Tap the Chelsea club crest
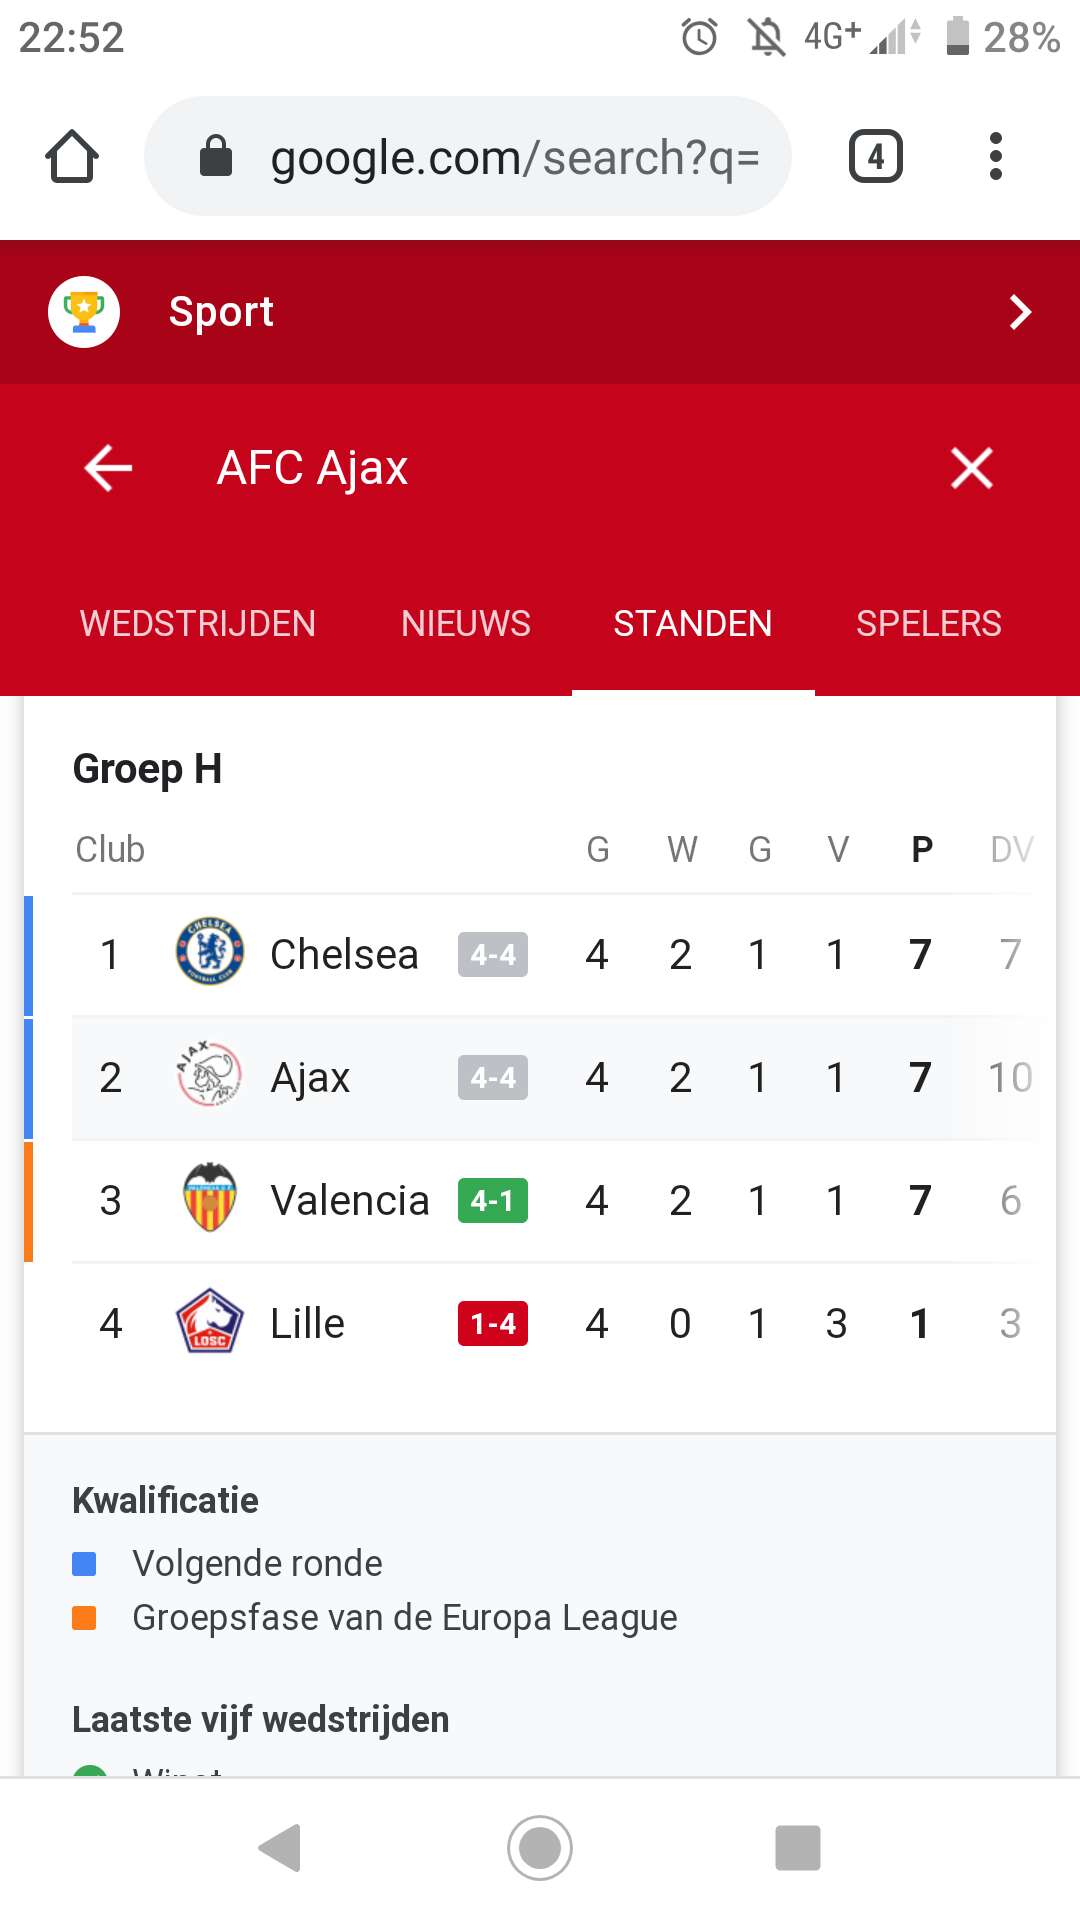1080x1920 pixels. click(x=209, y=953)
